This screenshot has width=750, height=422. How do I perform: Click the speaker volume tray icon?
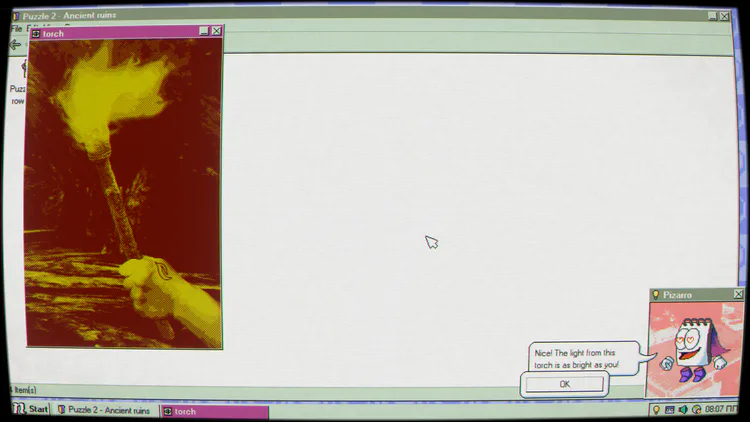click(683, 410)
